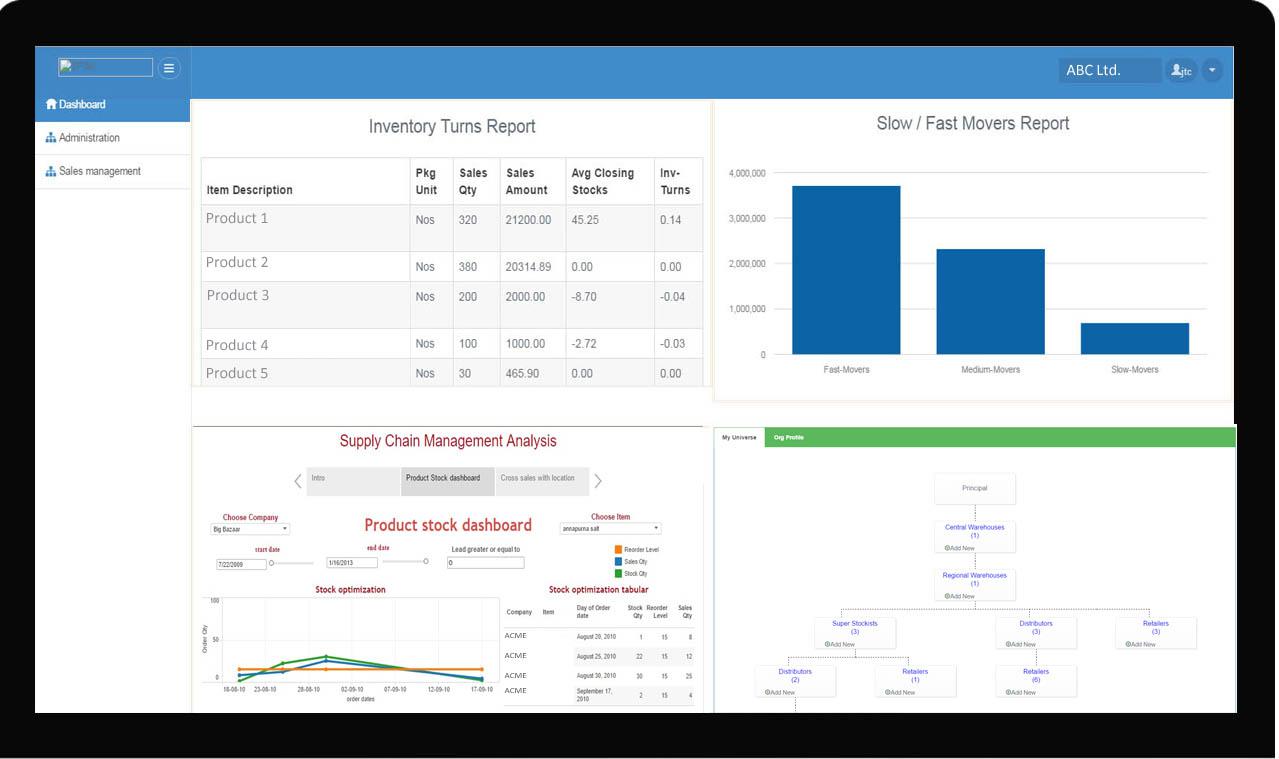Click the start date input field
Image resolution: width=1279 pixels, height=759 pixels.
[241, 564]
